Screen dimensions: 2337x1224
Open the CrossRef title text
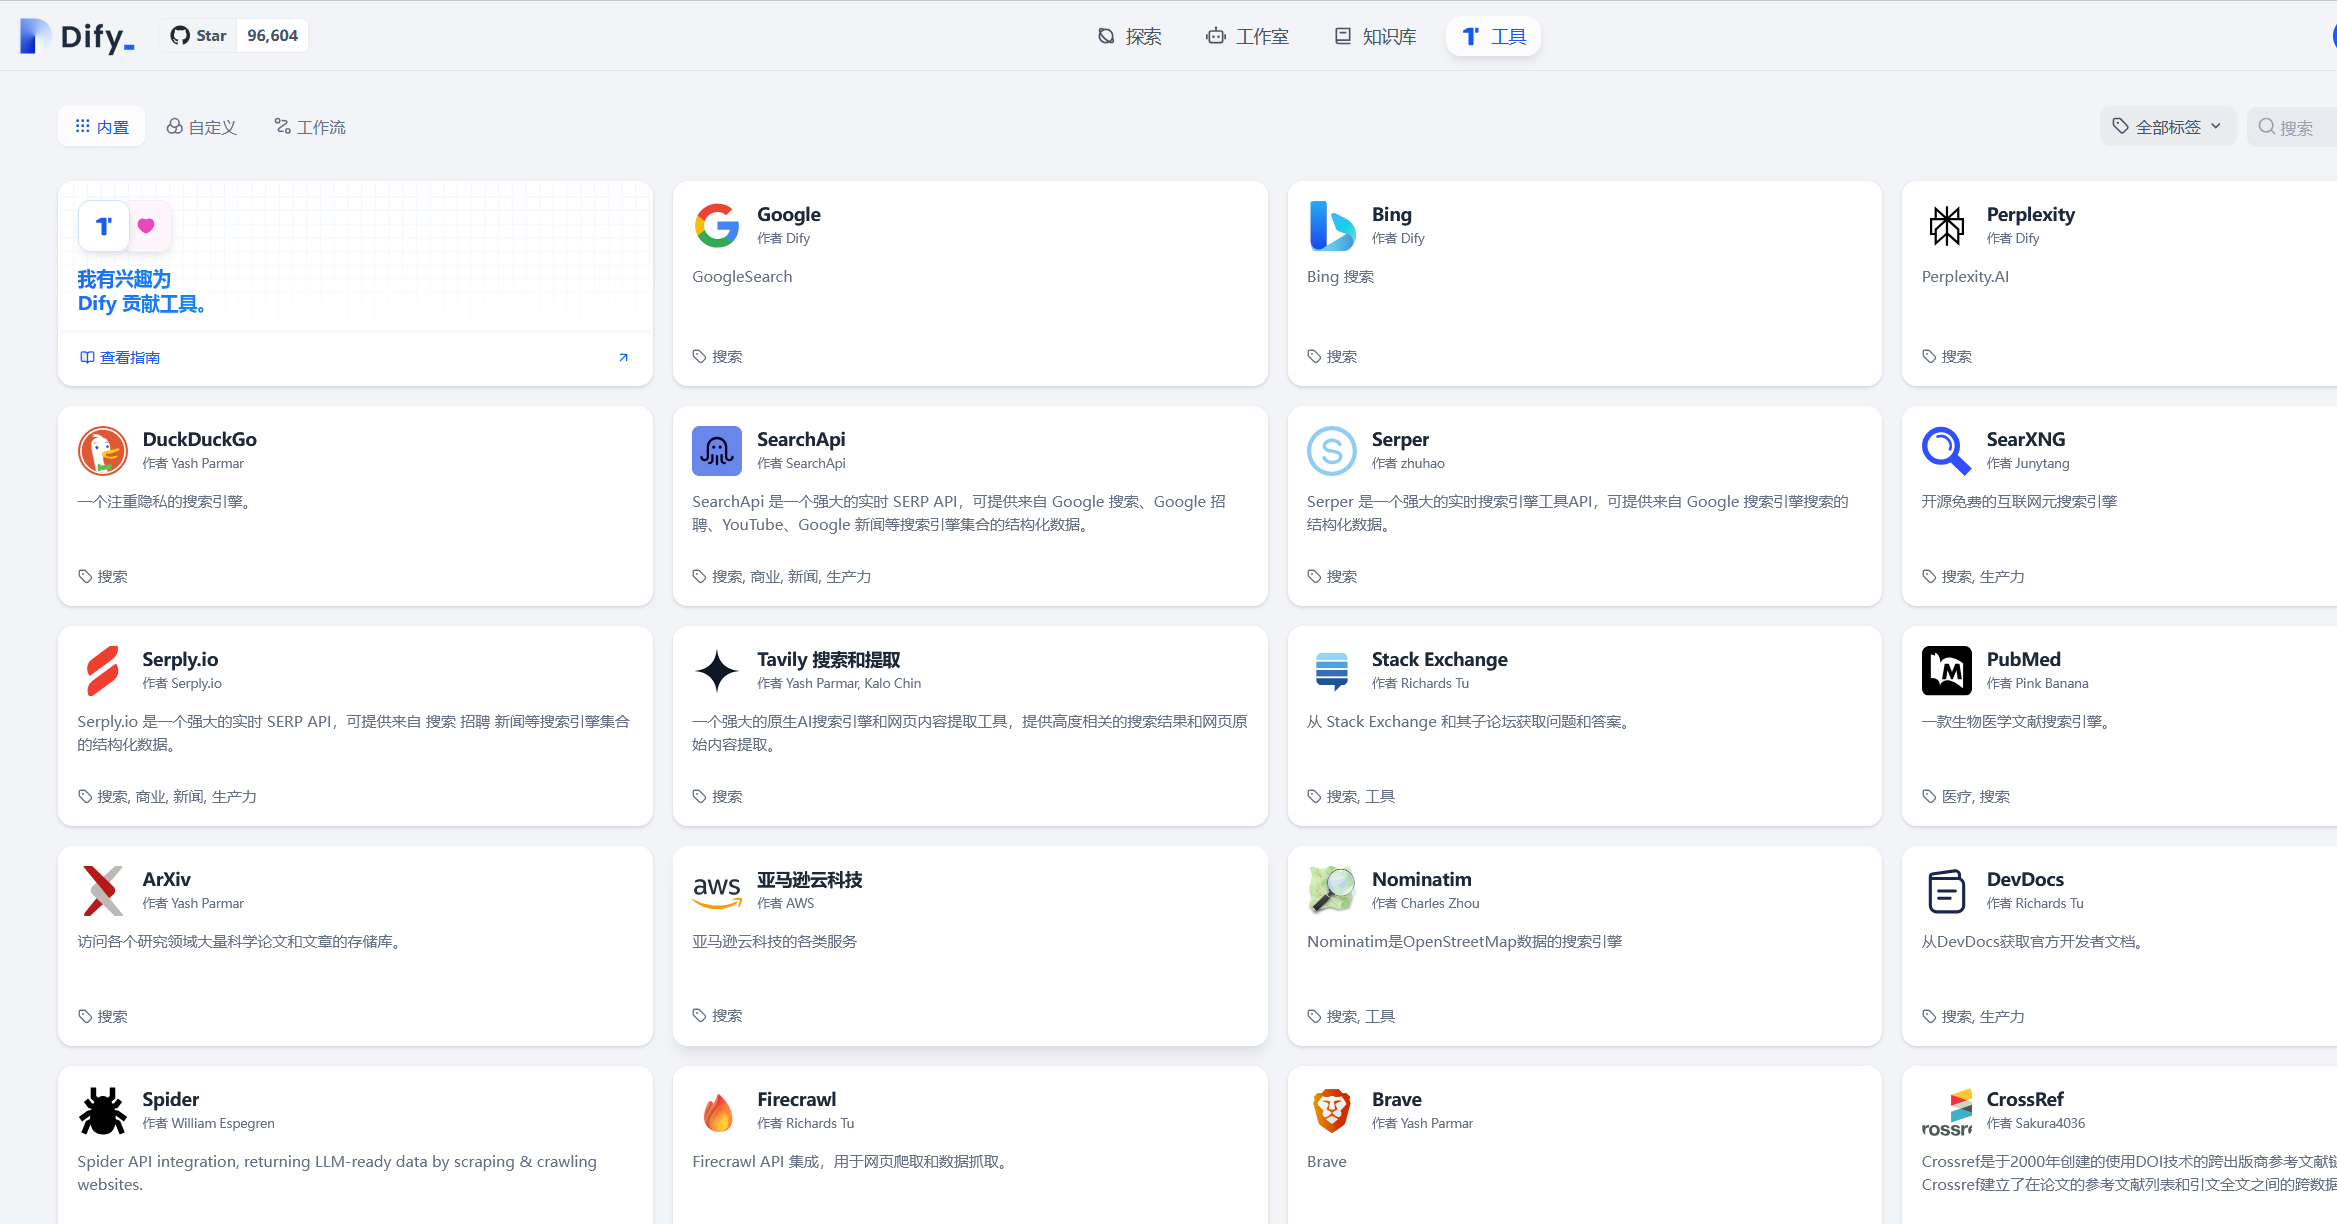pyautogui.click(x=2025, y=1099)
